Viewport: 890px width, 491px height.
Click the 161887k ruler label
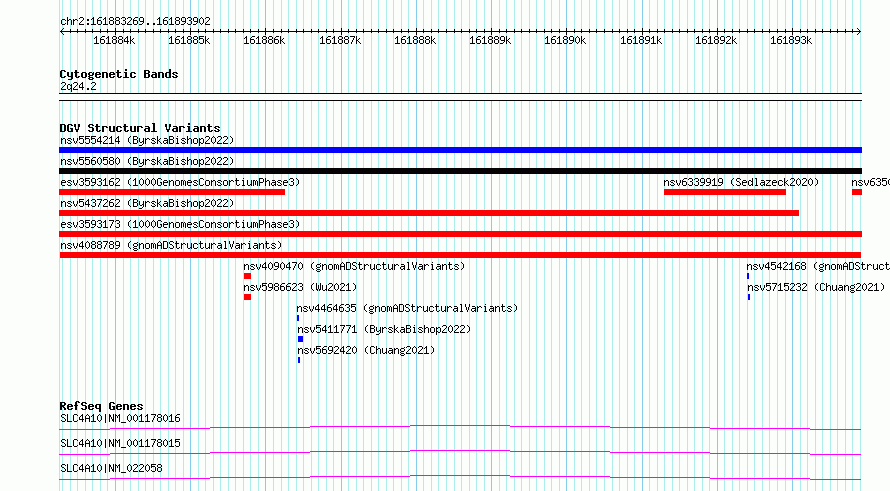pyautogui.click(x=340, y=40)
